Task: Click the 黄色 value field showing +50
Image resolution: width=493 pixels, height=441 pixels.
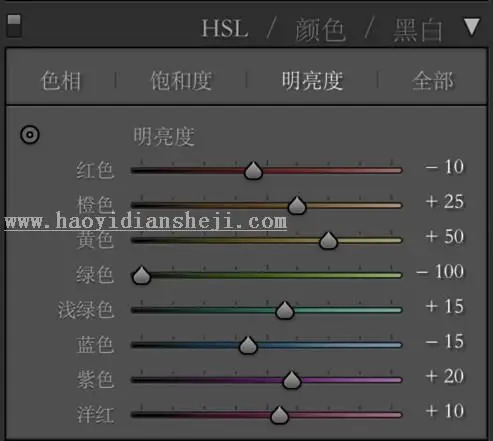Action: pos(445,237)
